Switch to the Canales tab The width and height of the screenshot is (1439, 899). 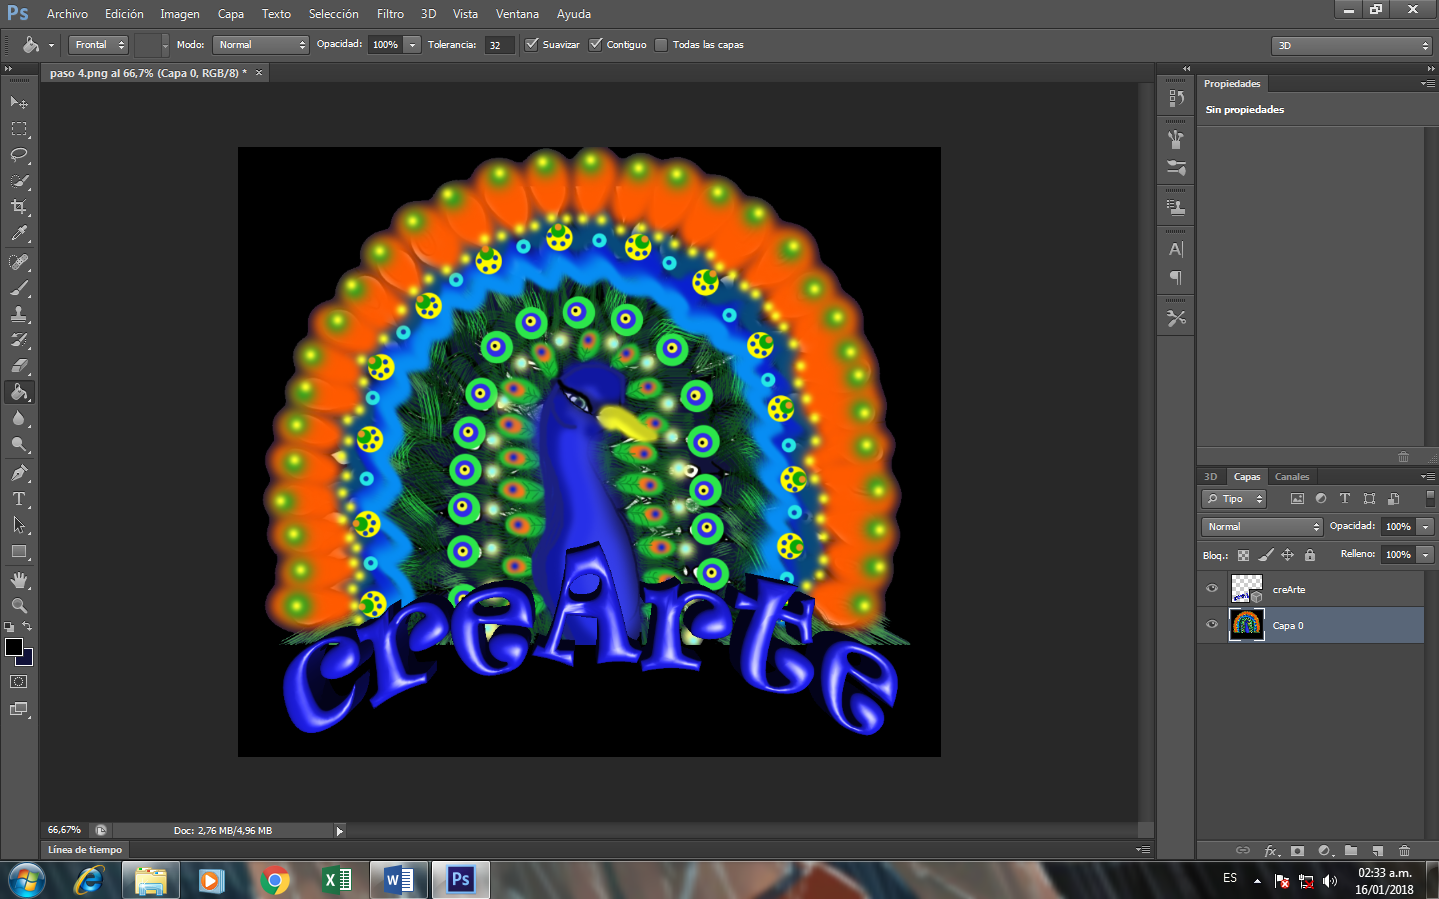pyautogui.click(x=1292, y=476)
